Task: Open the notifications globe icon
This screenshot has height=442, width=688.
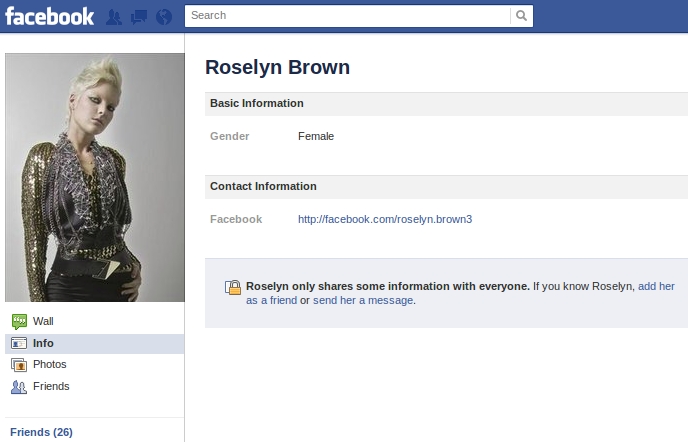Action: (x=164, y=17)
